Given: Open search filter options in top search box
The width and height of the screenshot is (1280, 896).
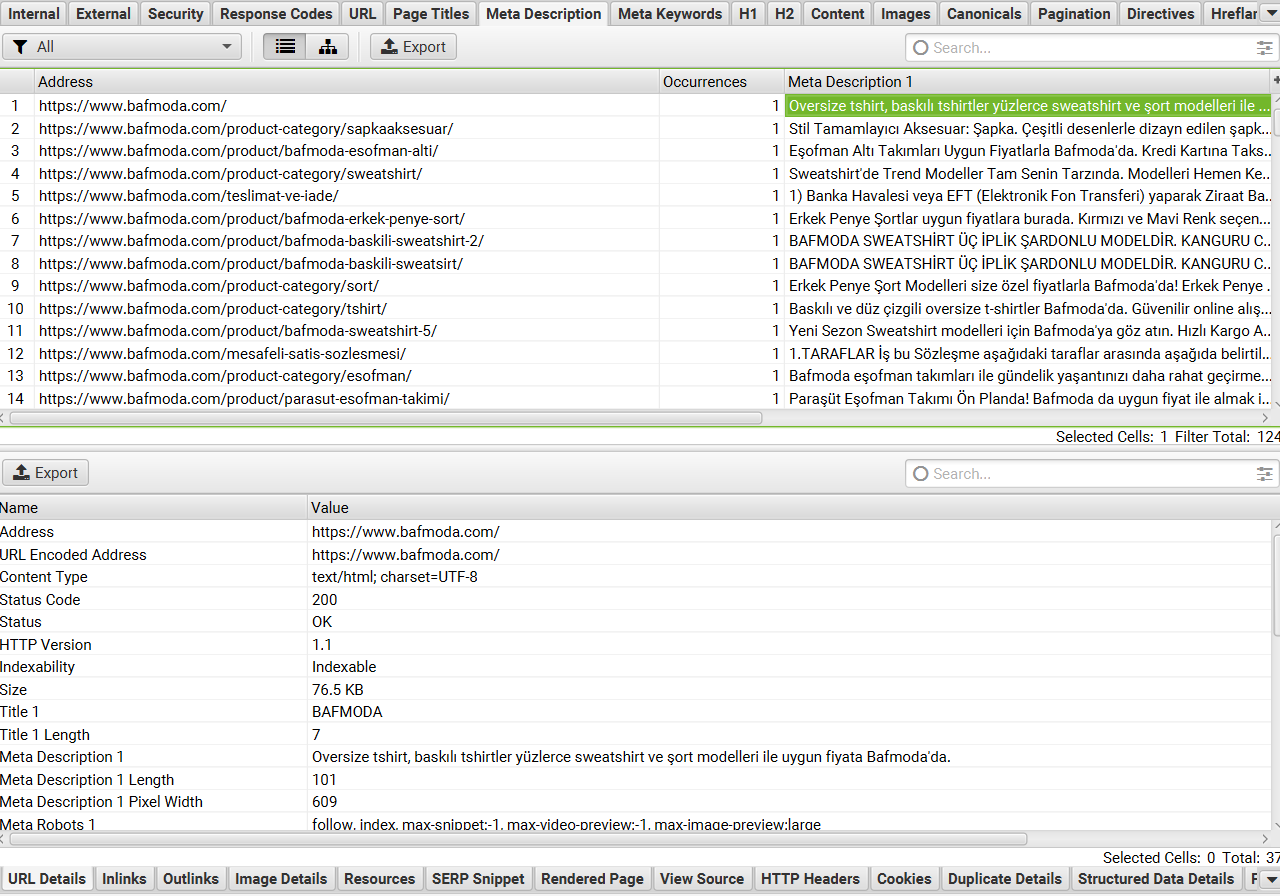Looking at the screenshot, I should (1264, 48).
